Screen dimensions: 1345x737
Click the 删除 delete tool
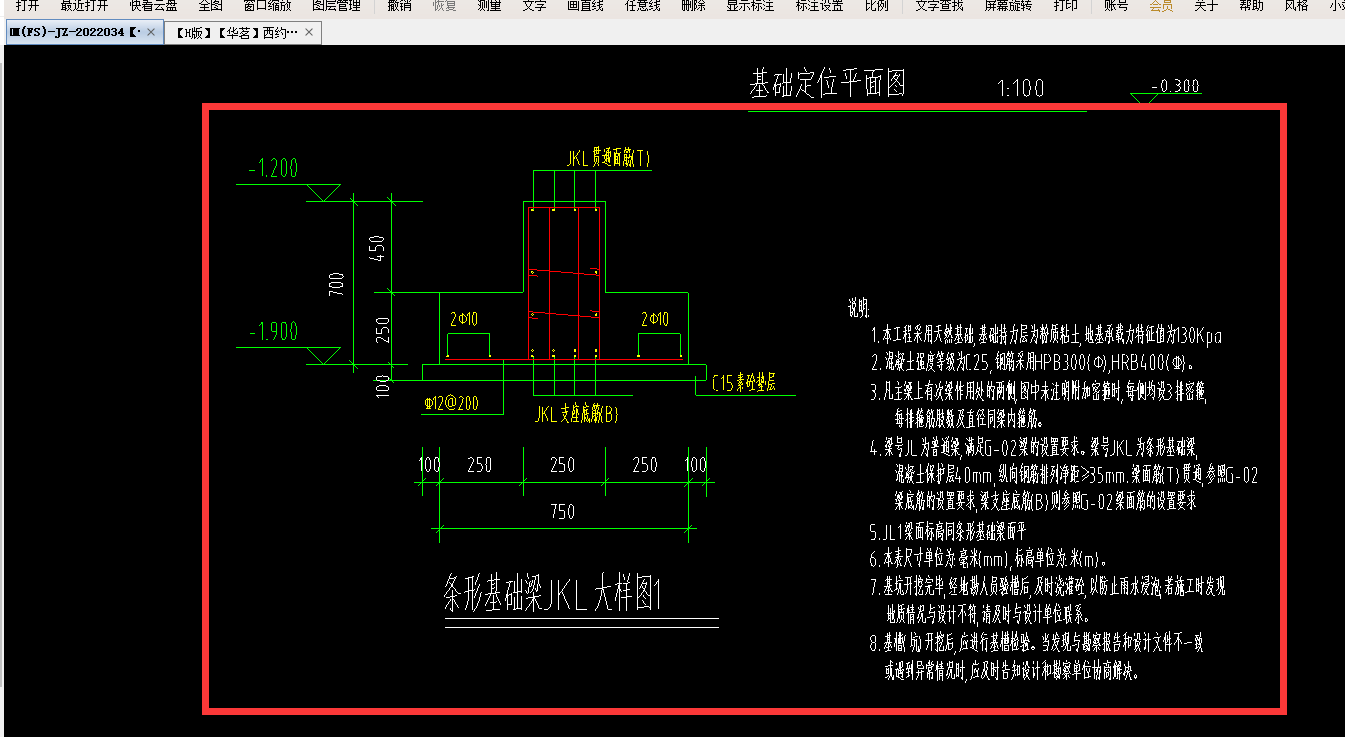693,6
